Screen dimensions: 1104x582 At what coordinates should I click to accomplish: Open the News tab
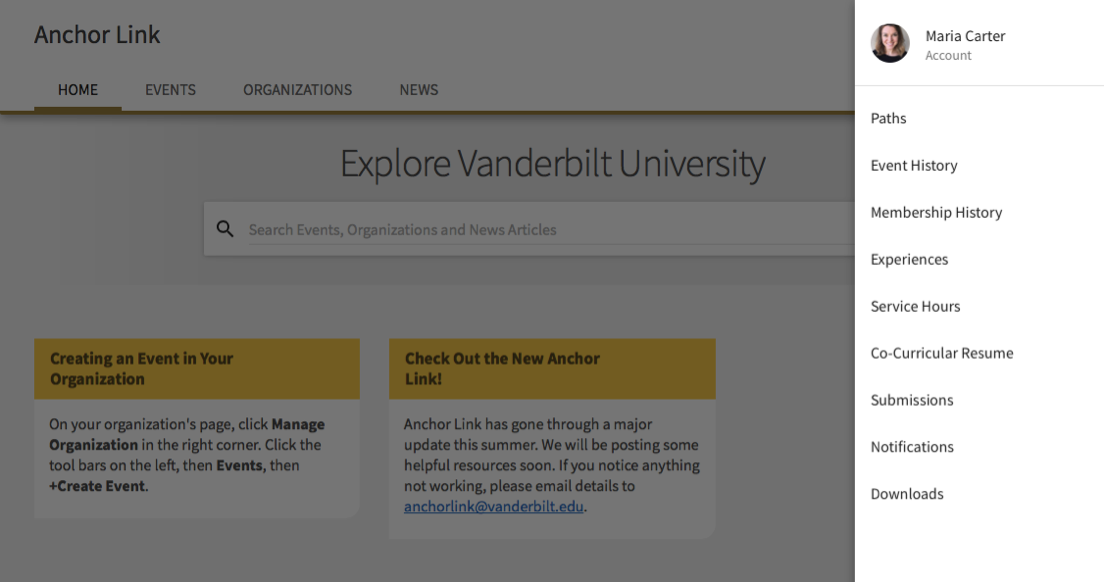coord(418,90)
